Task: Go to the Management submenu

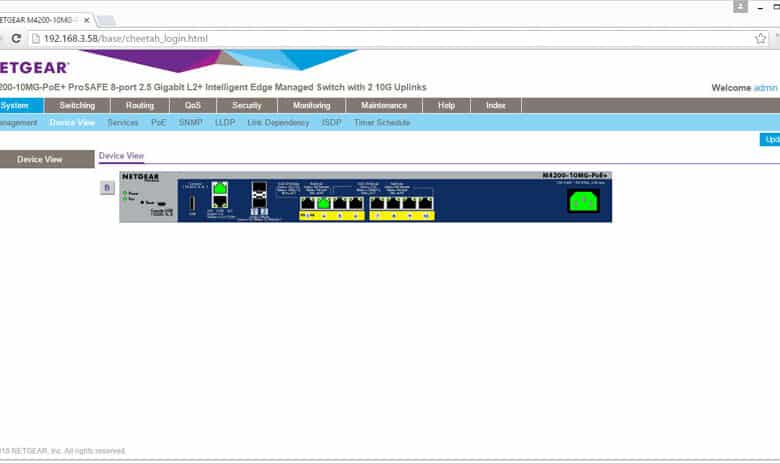Action: tap(18, 122)
